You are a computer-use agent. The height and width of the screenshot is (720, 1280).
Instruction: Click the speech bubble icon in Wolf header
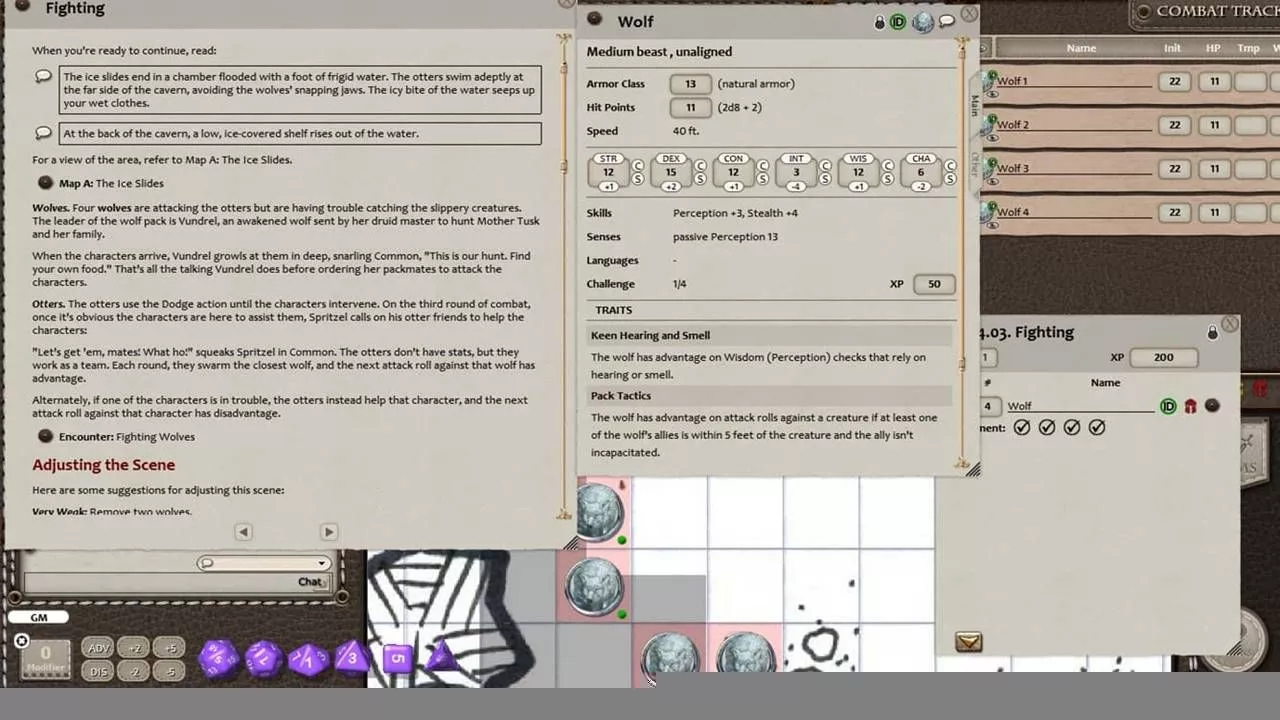[x=947, y=21]
